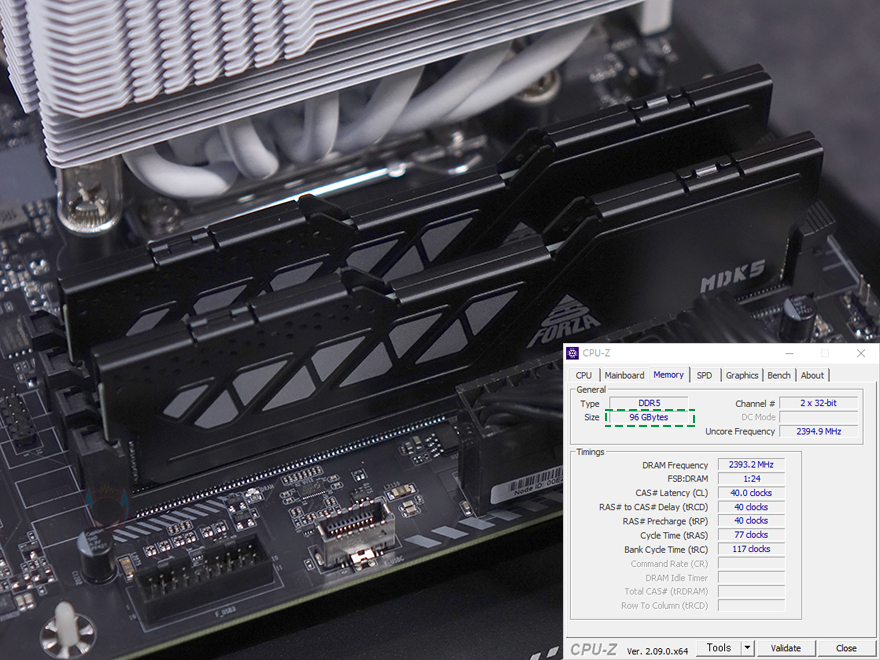880x660 pixels.
Task: Click the Tools button
Action: (719, 648)
